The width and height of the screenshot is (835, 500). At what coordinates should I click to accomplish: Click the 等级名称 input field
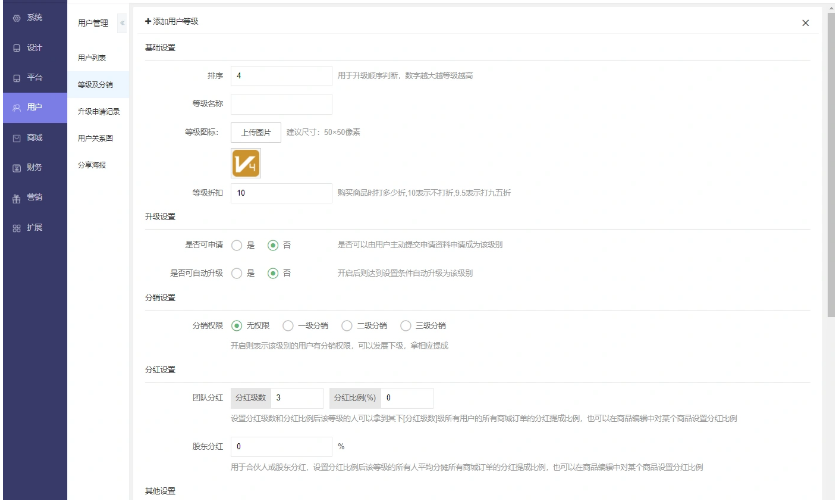click(281, 104)
